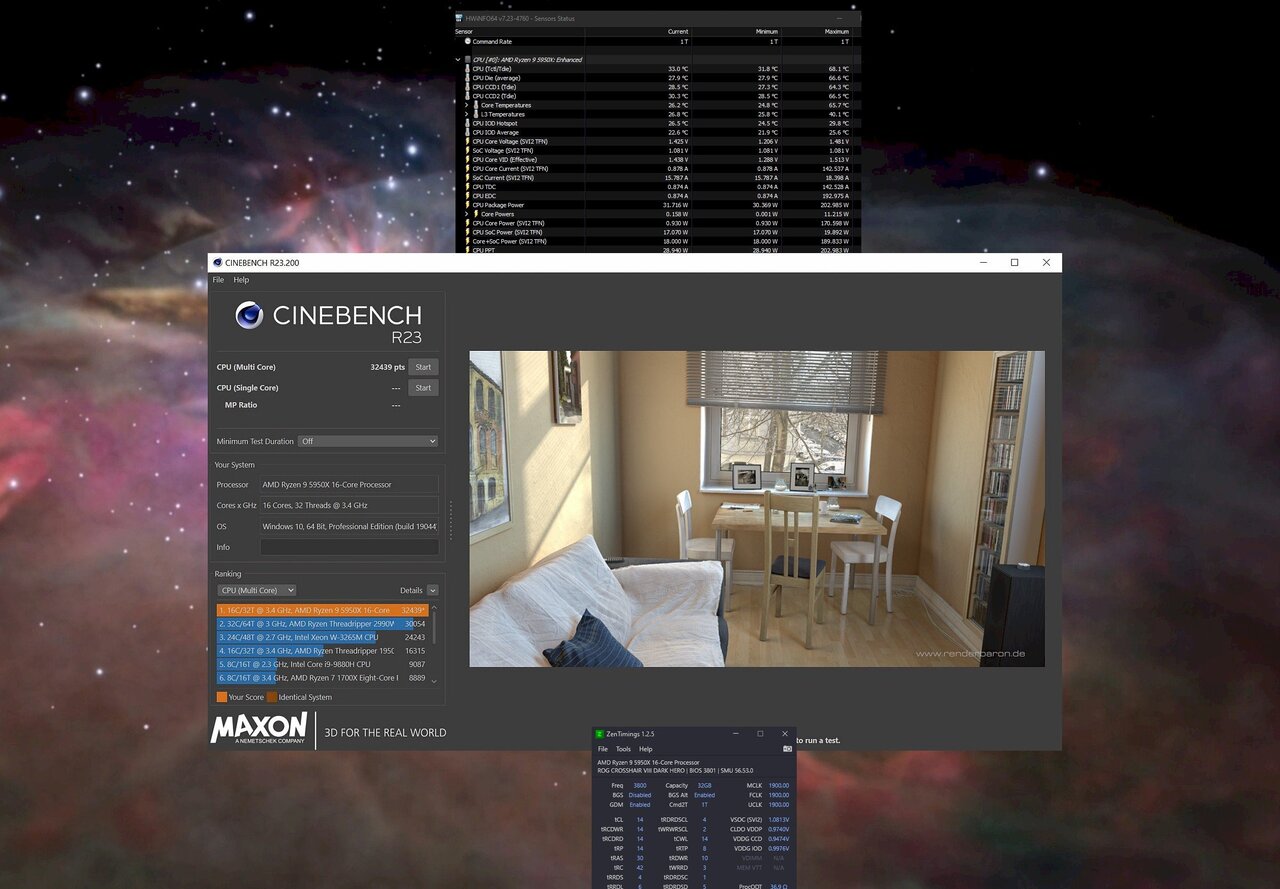1280x889 pixels.
Task: Click the CPU (Tctl/Tdie) thermometer icon
Action: pyautogui.click(x=467, y=69)
